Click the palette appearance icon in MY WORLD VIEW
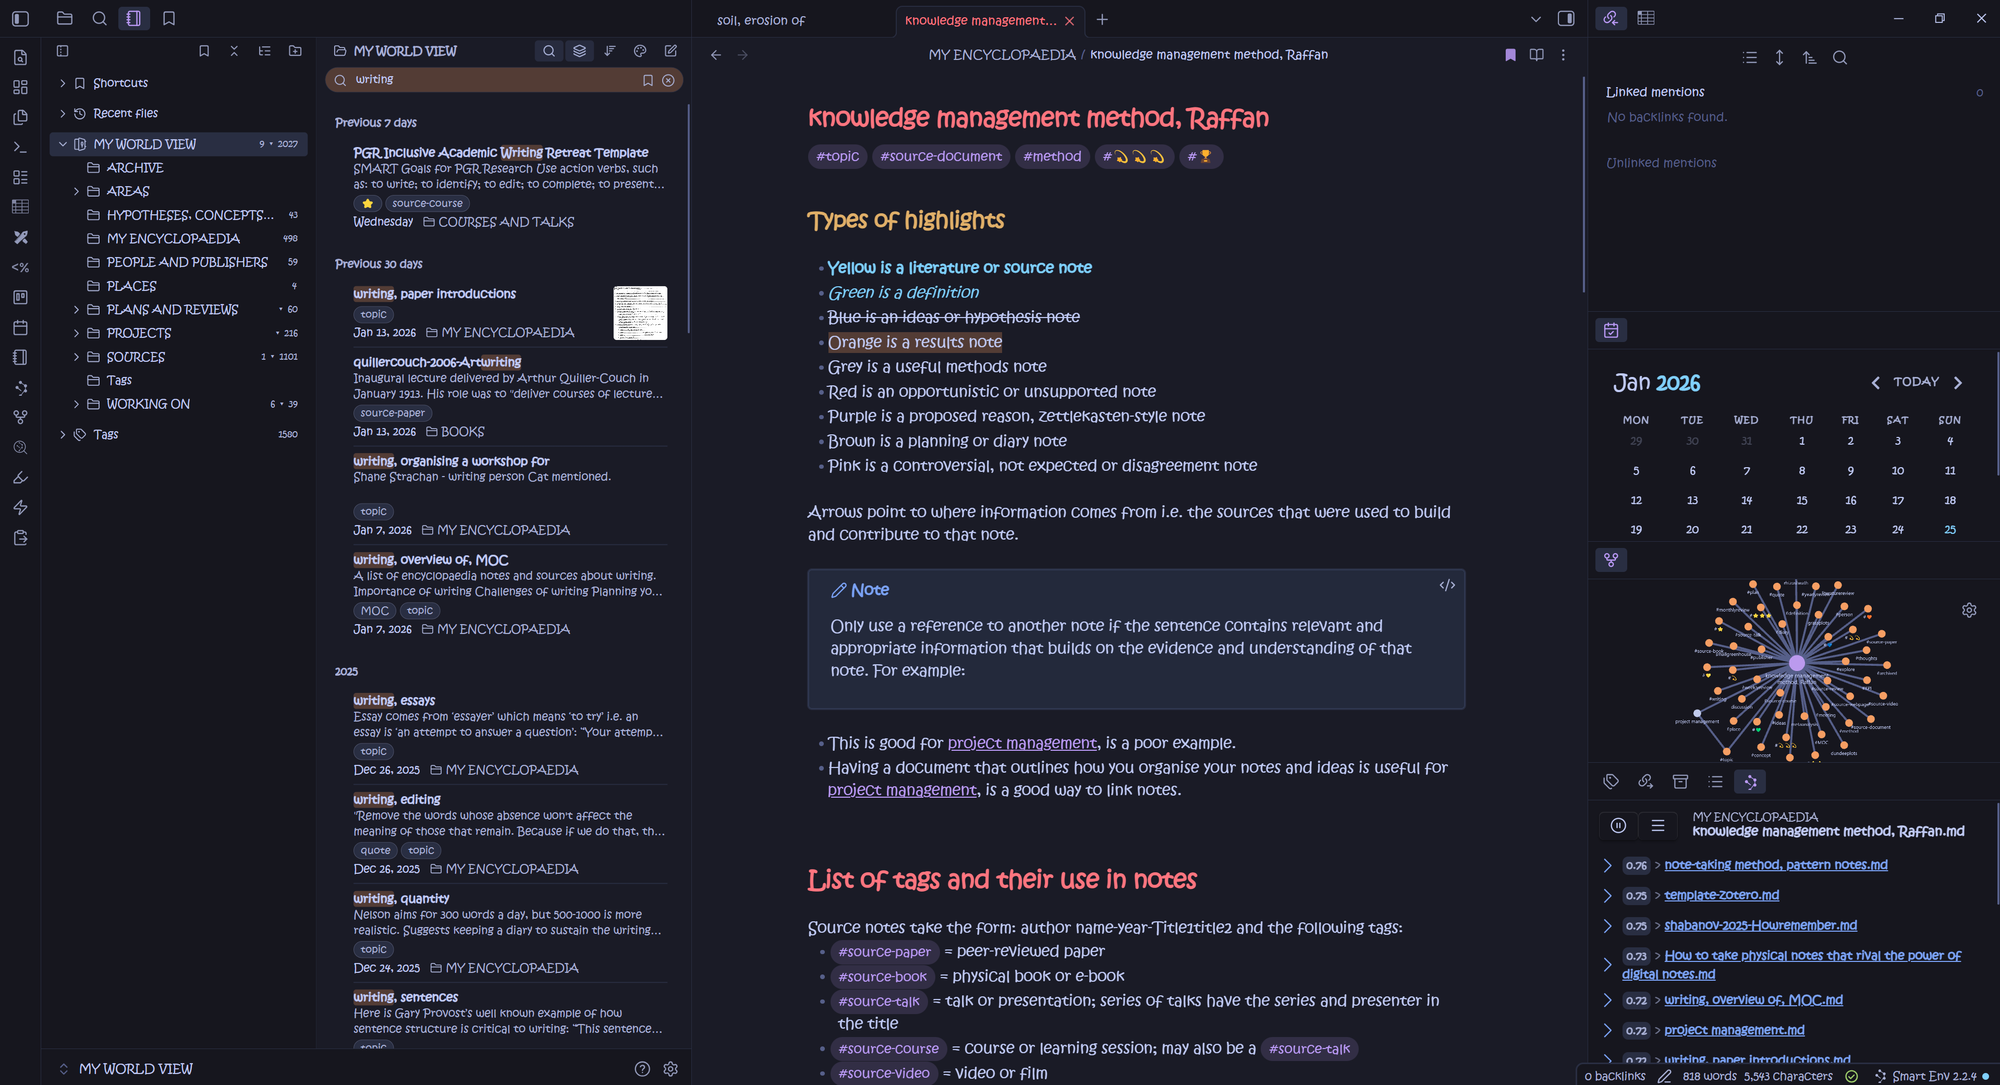2000x1085 pixels. [640, 51]
